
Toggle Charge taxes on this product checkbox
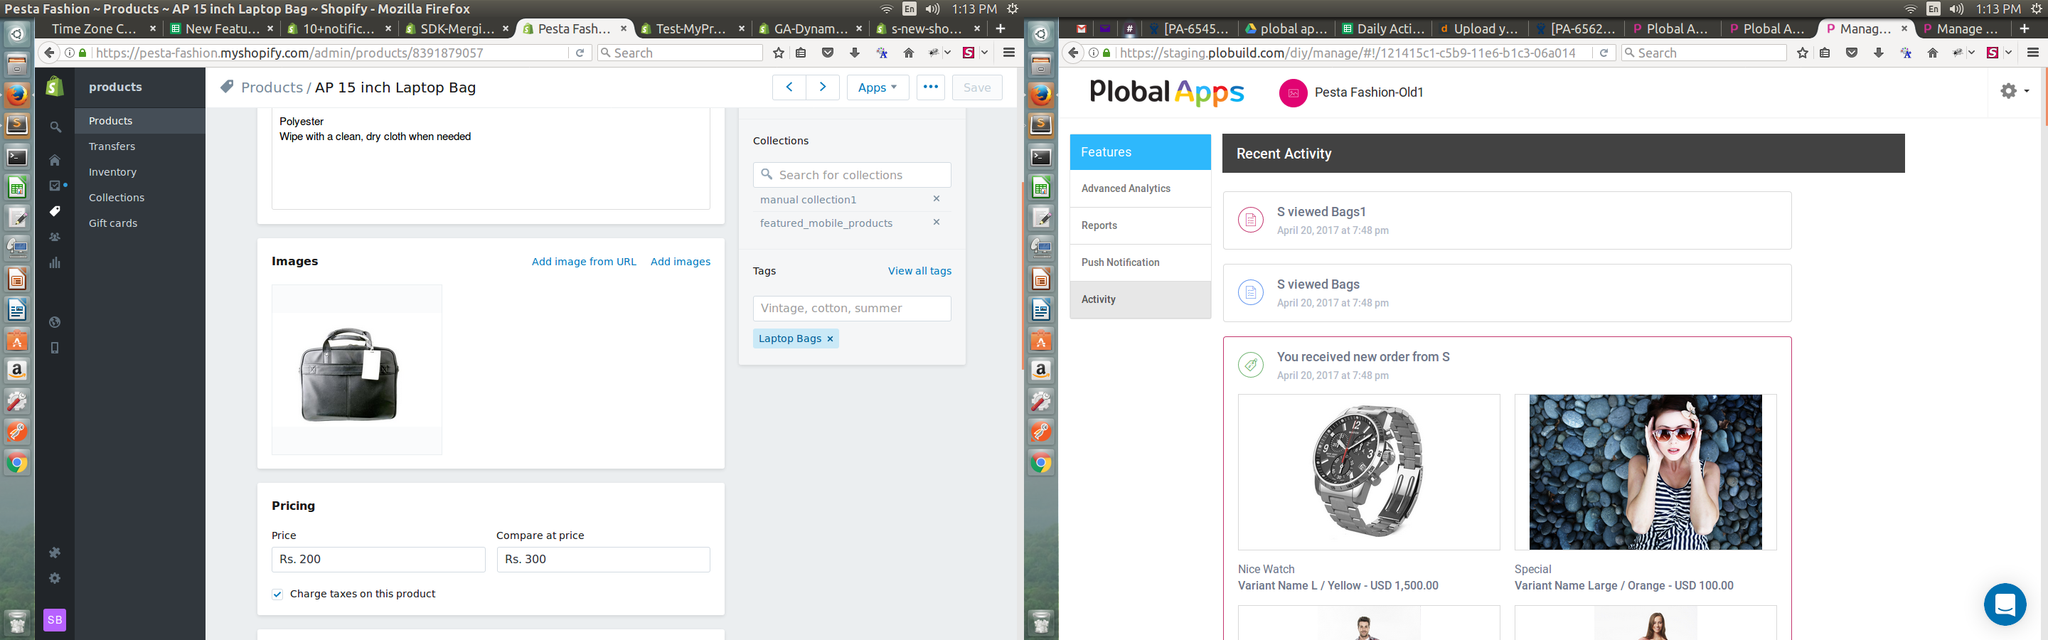(x=278, y=594)
